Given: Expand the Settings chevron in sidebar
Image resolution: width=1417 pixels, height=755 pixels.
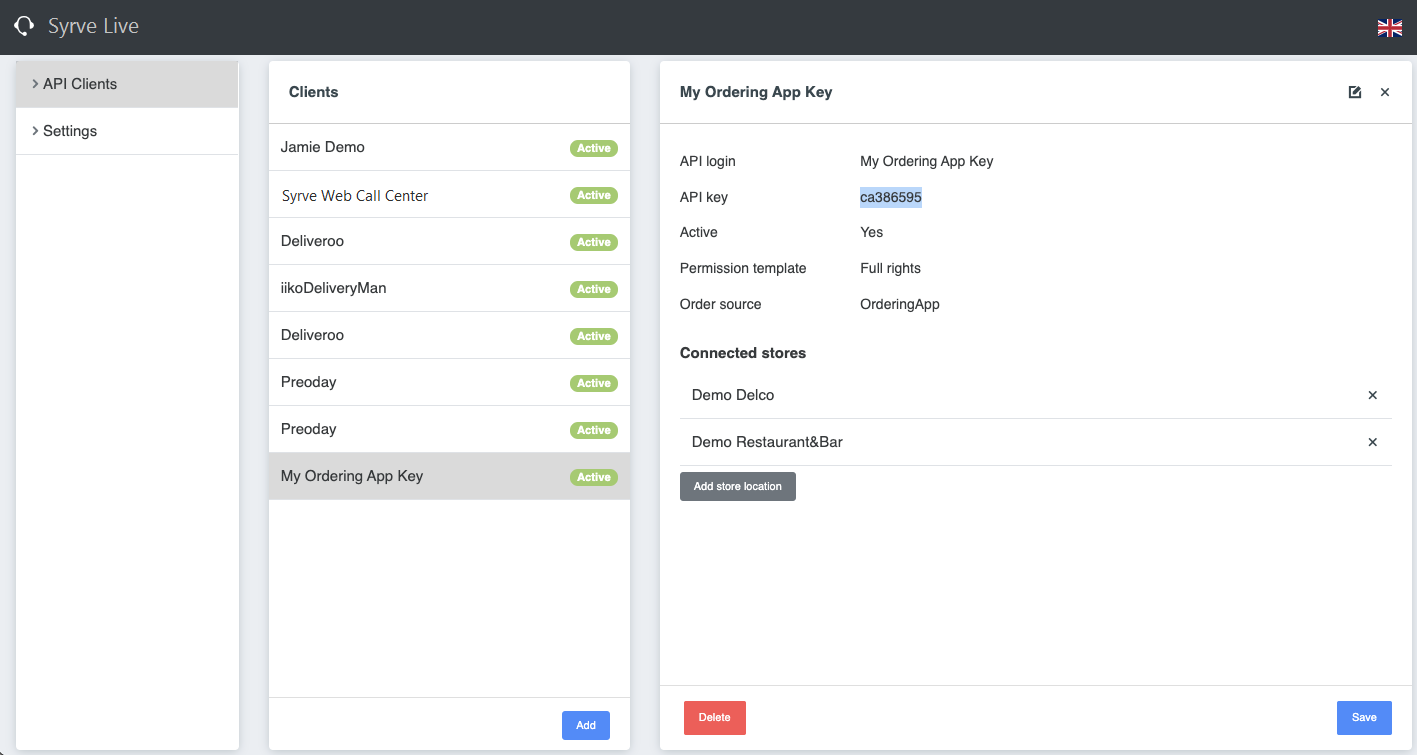Looking at the screenshot, I should tap(35, 131).
